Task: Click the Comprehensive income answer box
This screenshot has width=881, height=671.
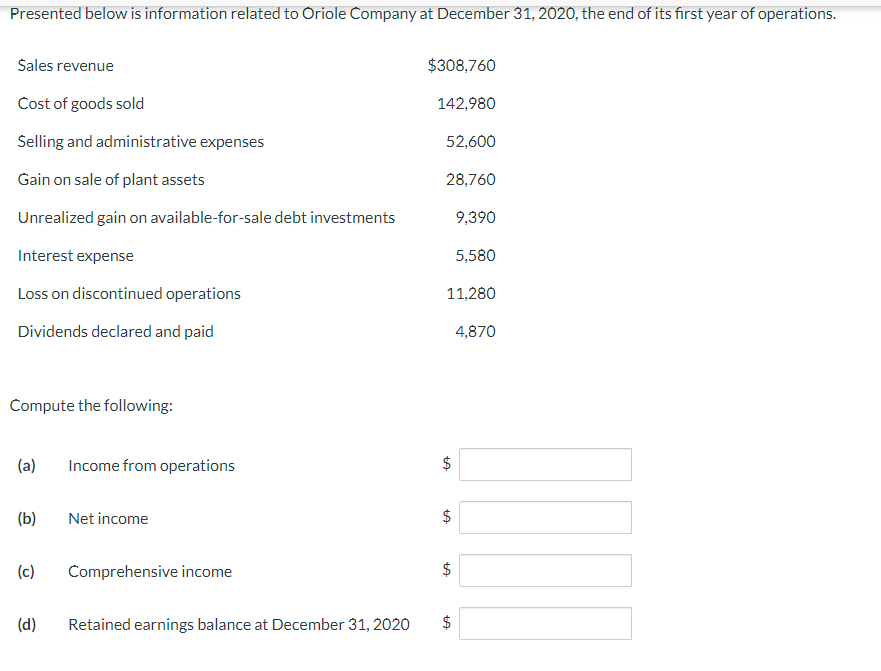Action: (544, 570)
